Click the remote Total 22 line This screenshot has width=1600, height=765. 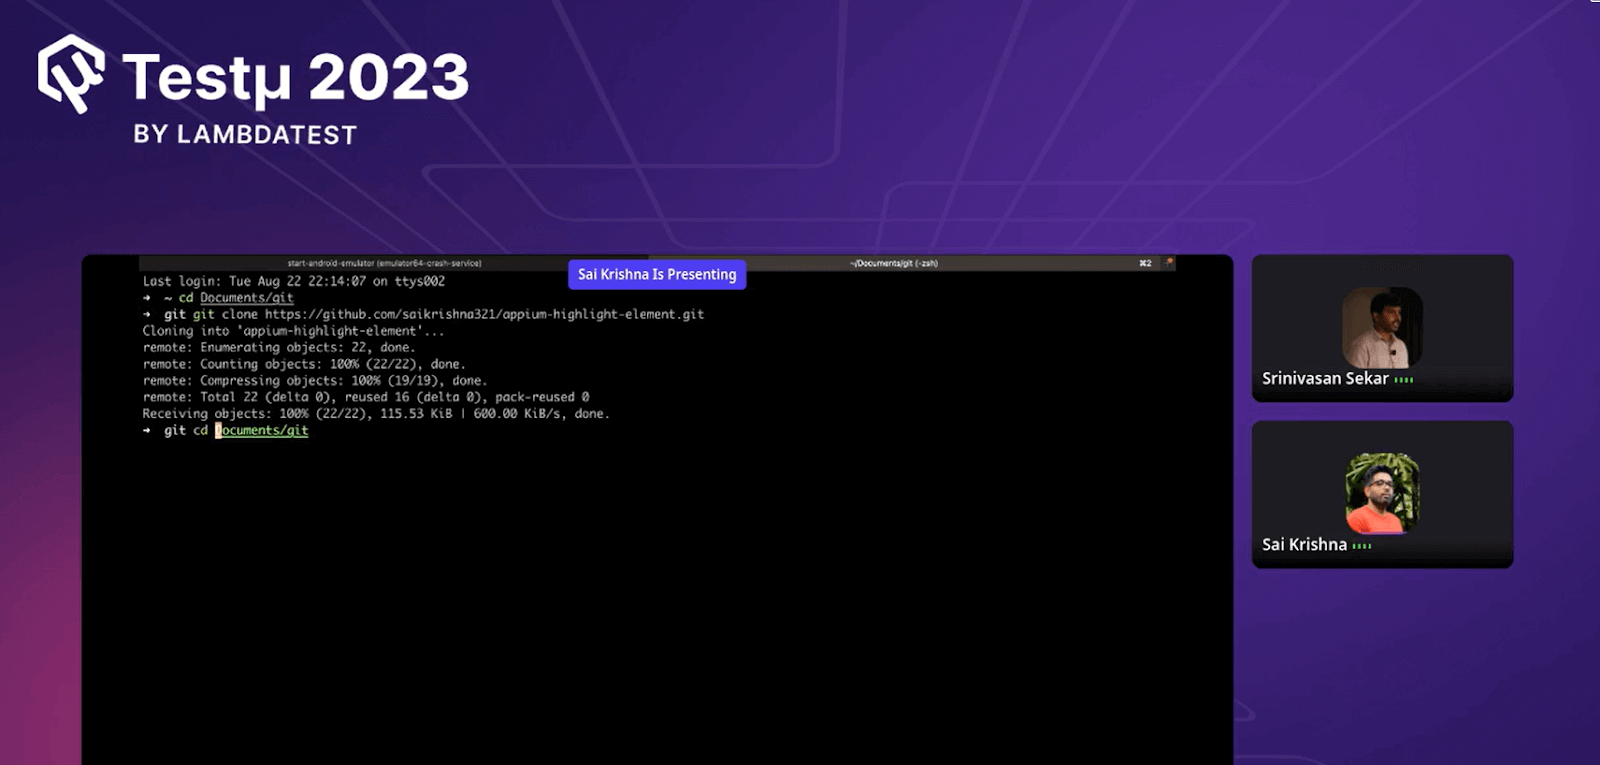366,397
